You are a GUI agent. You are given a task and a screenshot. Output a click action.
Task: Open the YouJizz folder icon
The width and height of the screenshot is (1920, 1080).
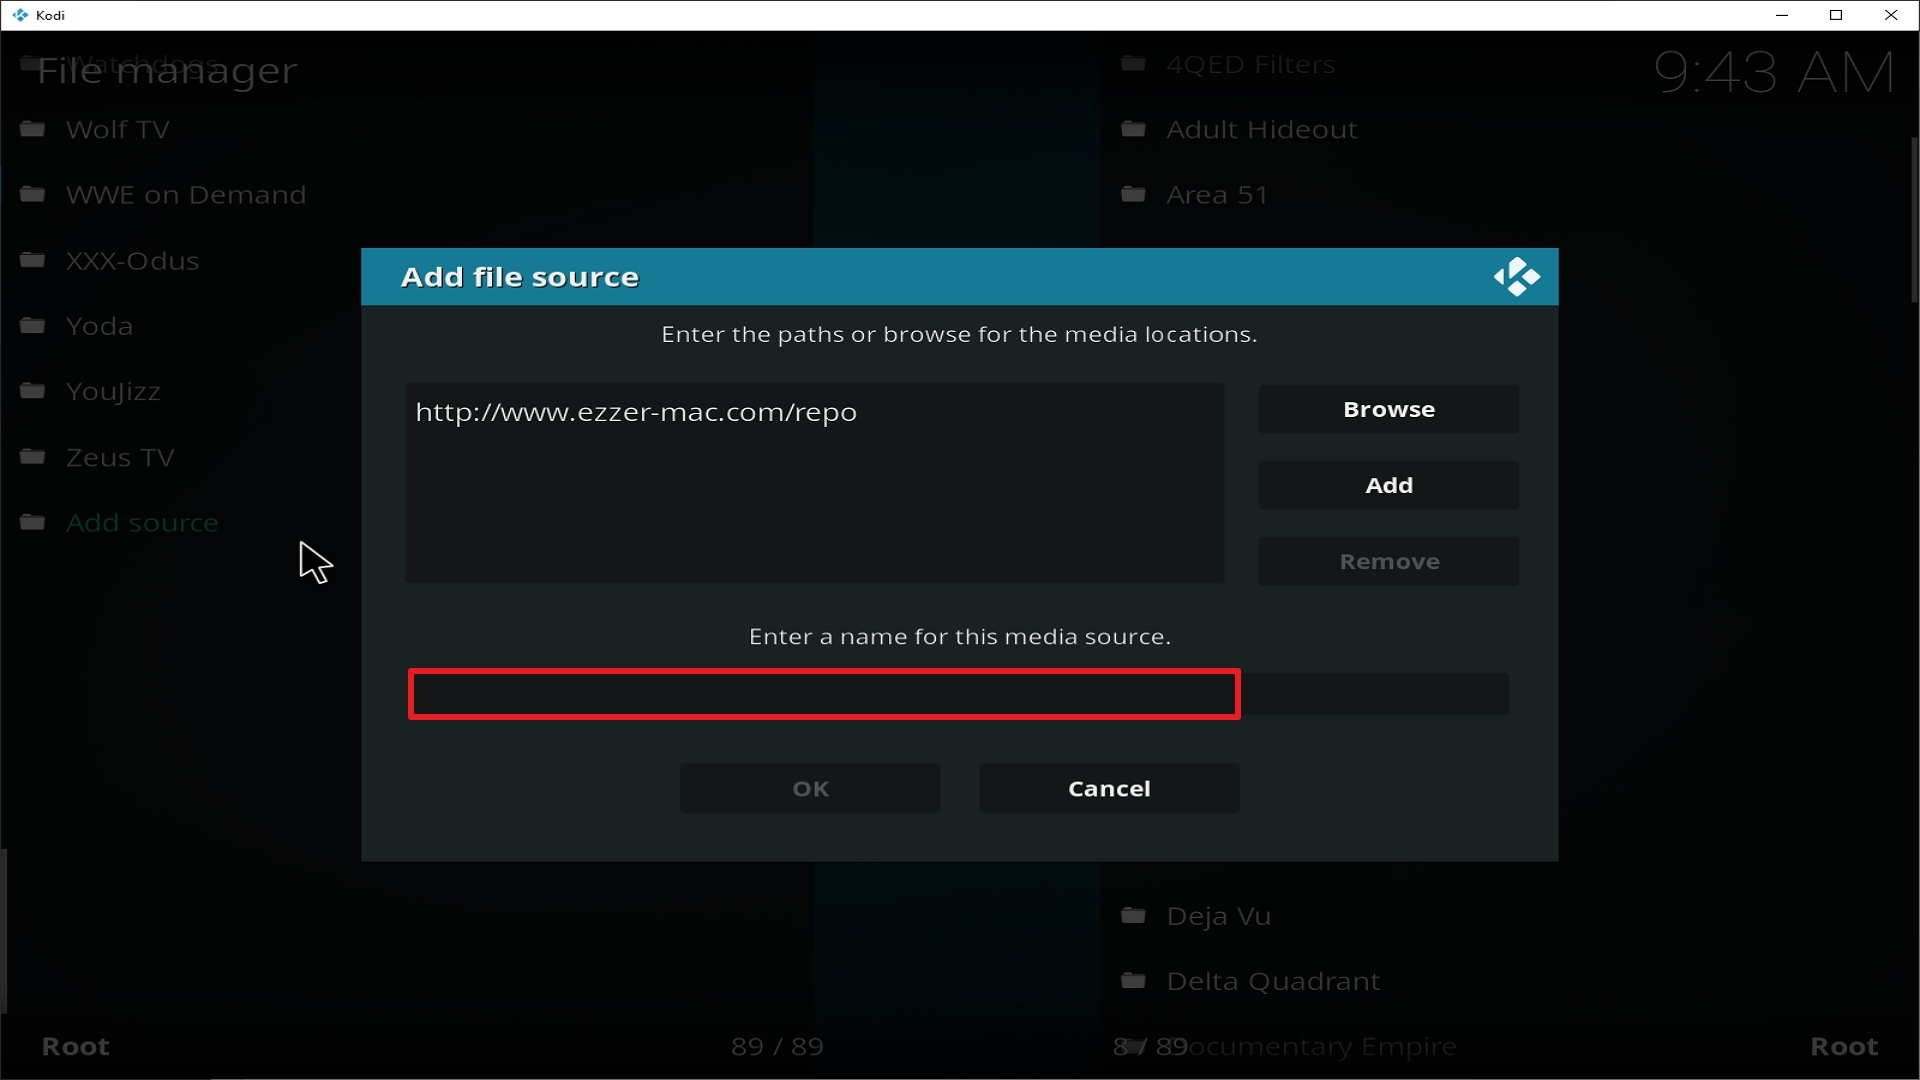click(x=33, y=390)
